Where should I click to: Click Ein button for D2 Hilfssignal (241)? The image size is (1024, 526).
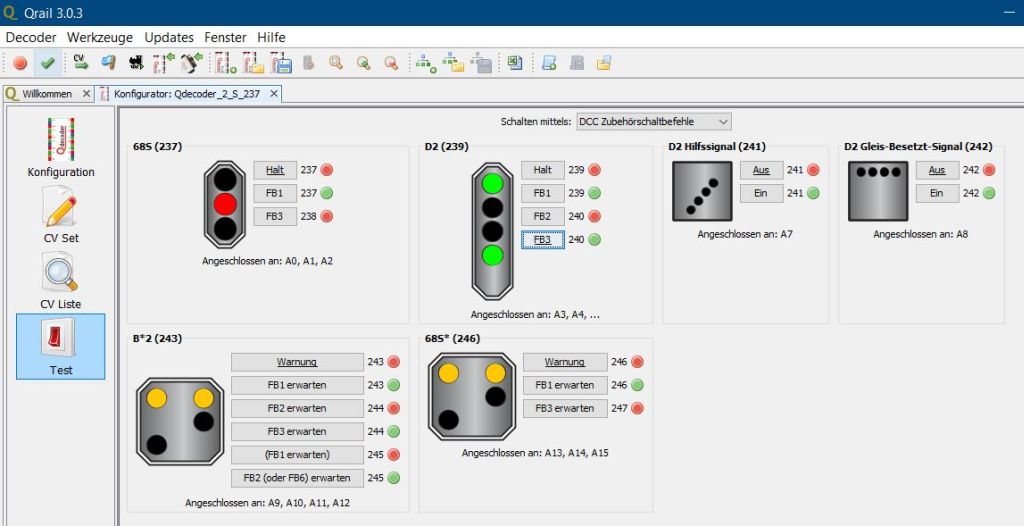pos(761,193)
